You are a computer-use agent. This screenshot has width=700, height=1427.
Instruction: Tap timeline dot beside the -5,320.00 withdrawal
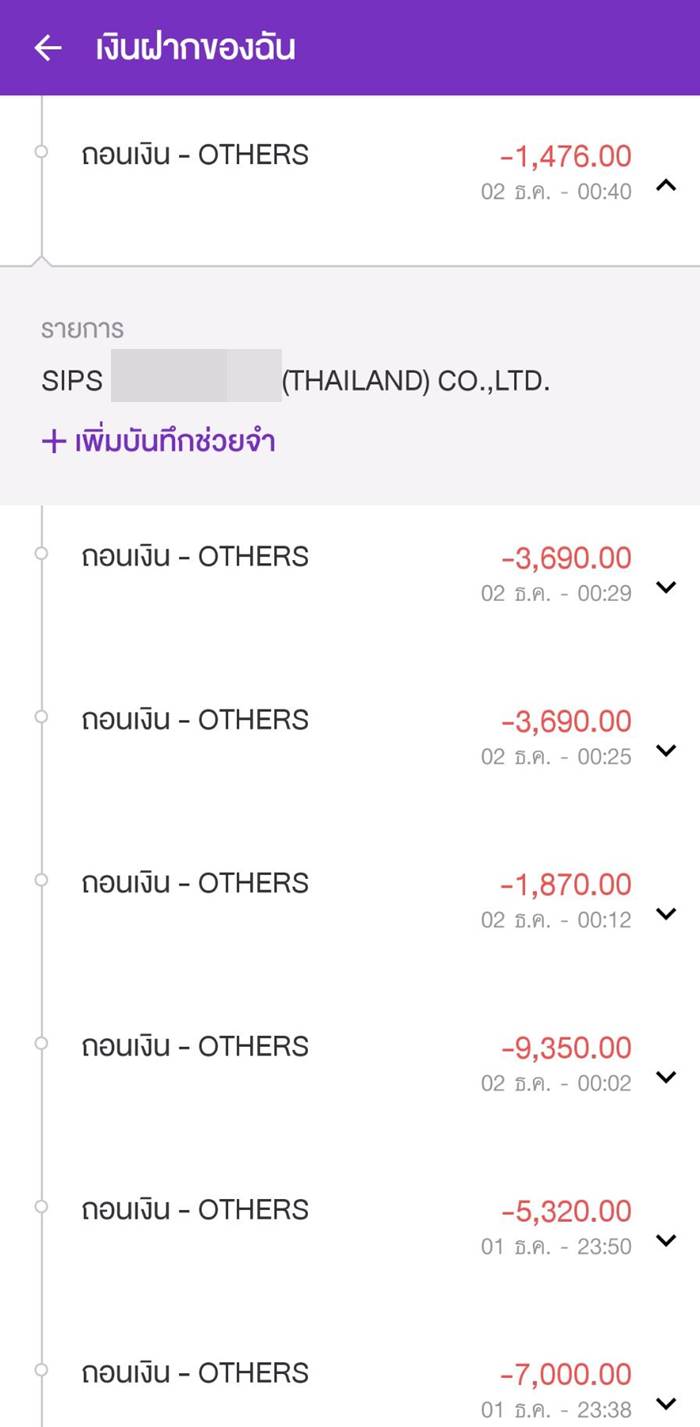[x=40, y=1206]
